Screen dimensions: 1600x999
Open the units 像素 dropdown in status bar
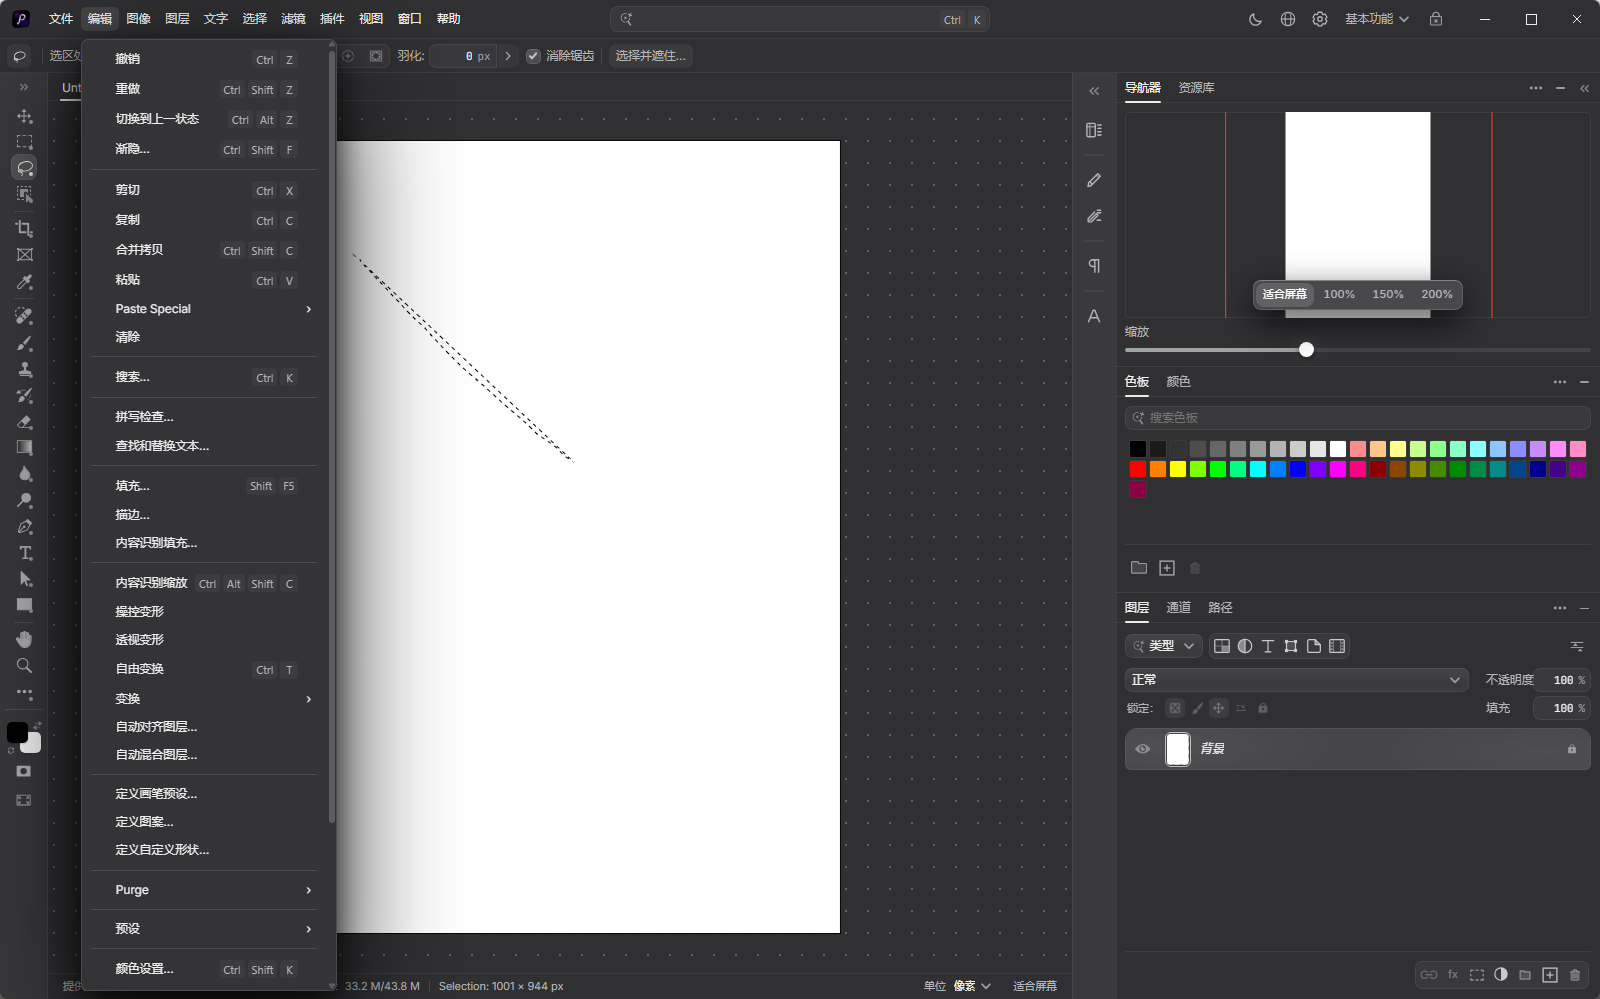coord(971,986)
